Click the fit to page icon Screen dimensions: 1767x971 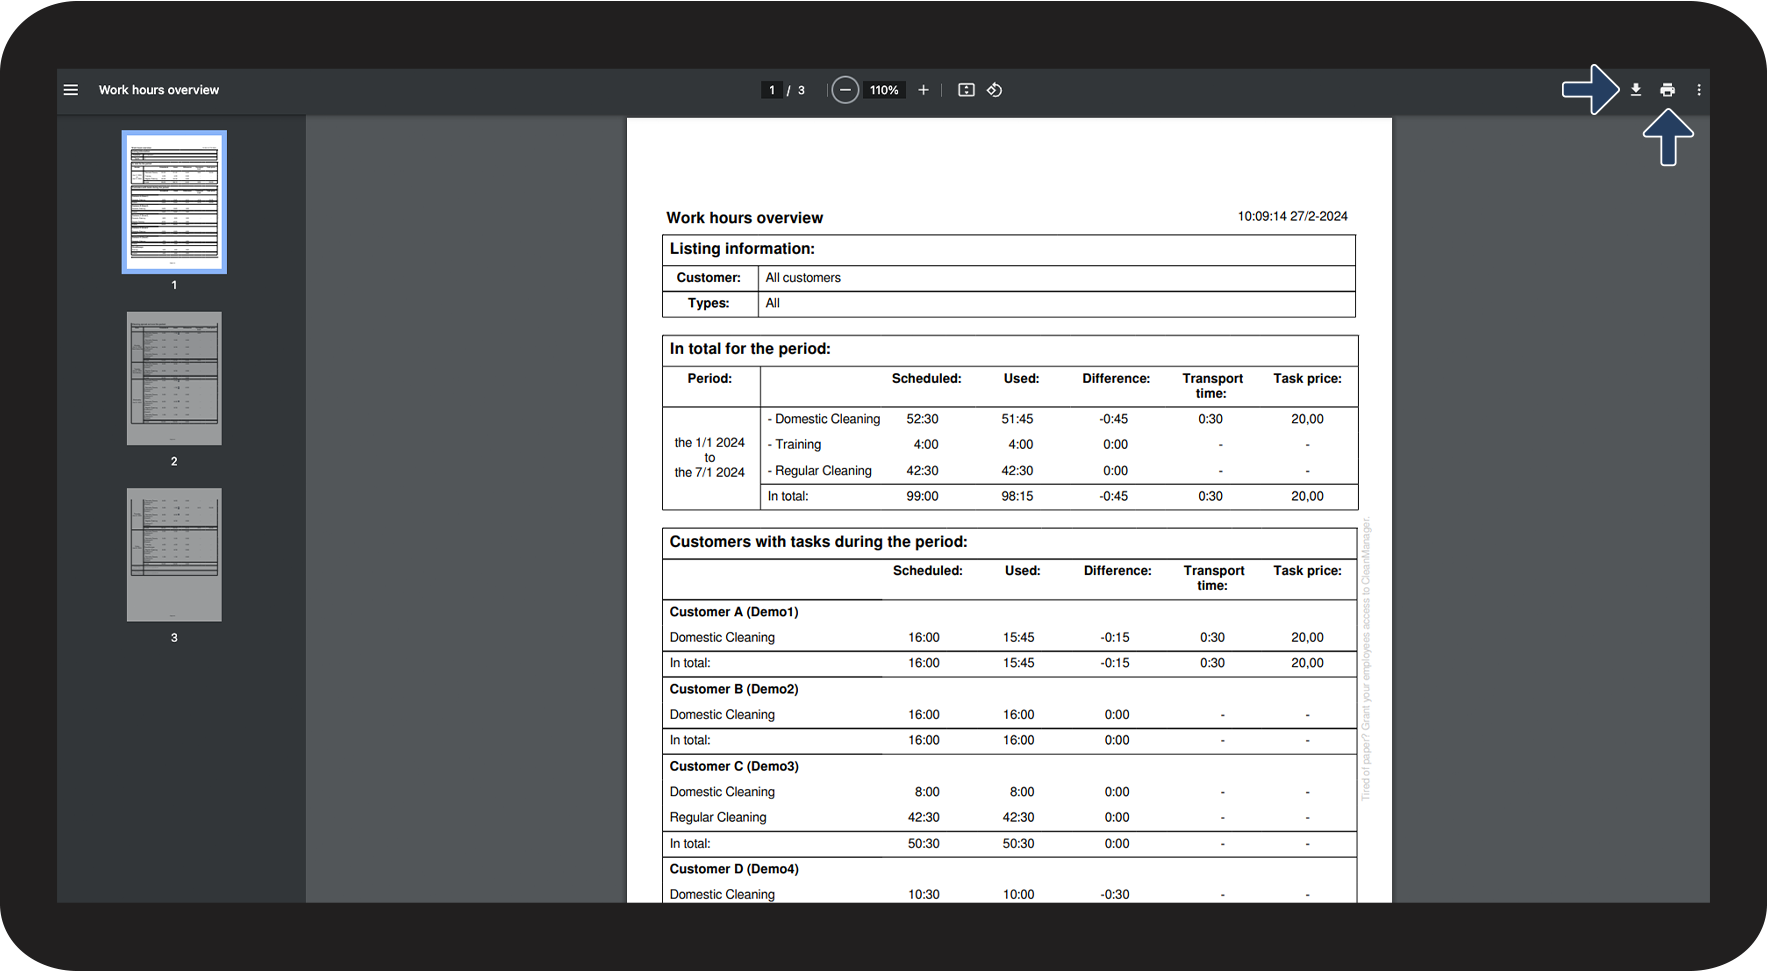[966, 90]
